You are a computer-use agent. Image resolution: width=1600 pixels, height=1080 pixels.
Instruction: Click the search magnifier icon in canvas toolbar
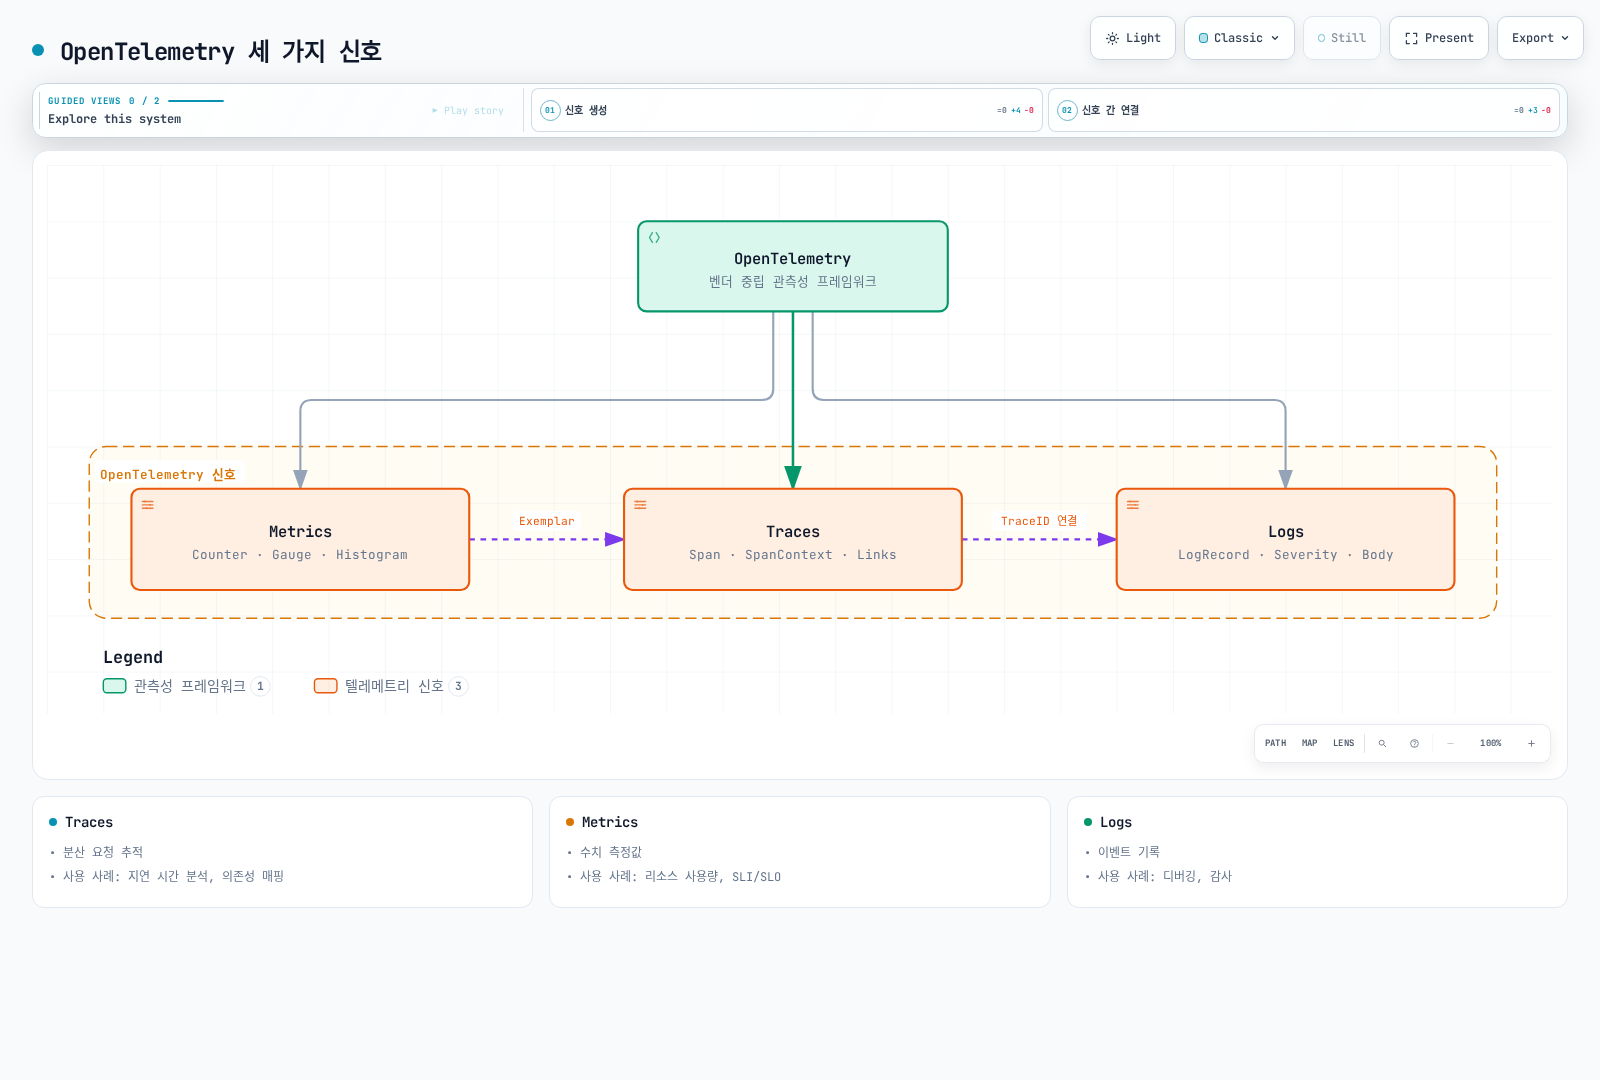point(1382,743)
